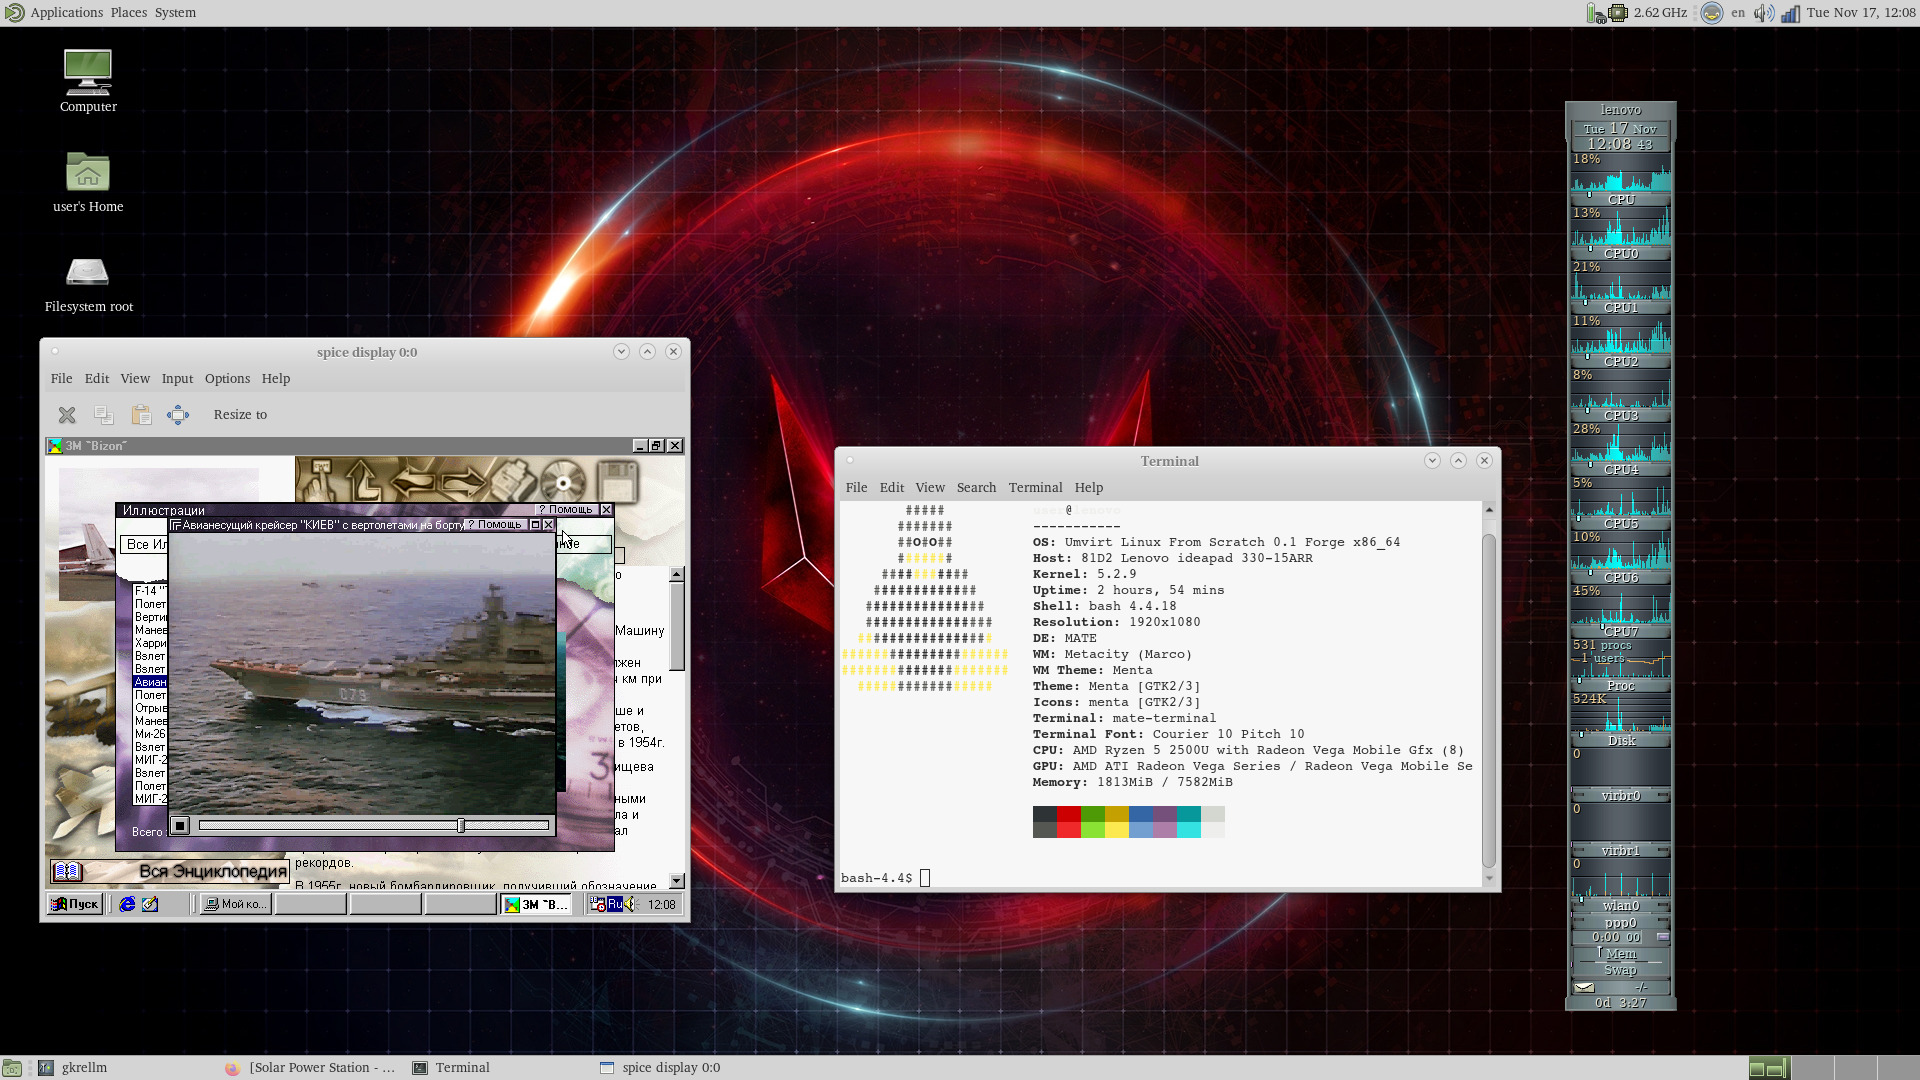Image resolution: width=1920 pixels, height=1080 pixels.
Task: Go back with the left arrow icon
Action: 413,482
